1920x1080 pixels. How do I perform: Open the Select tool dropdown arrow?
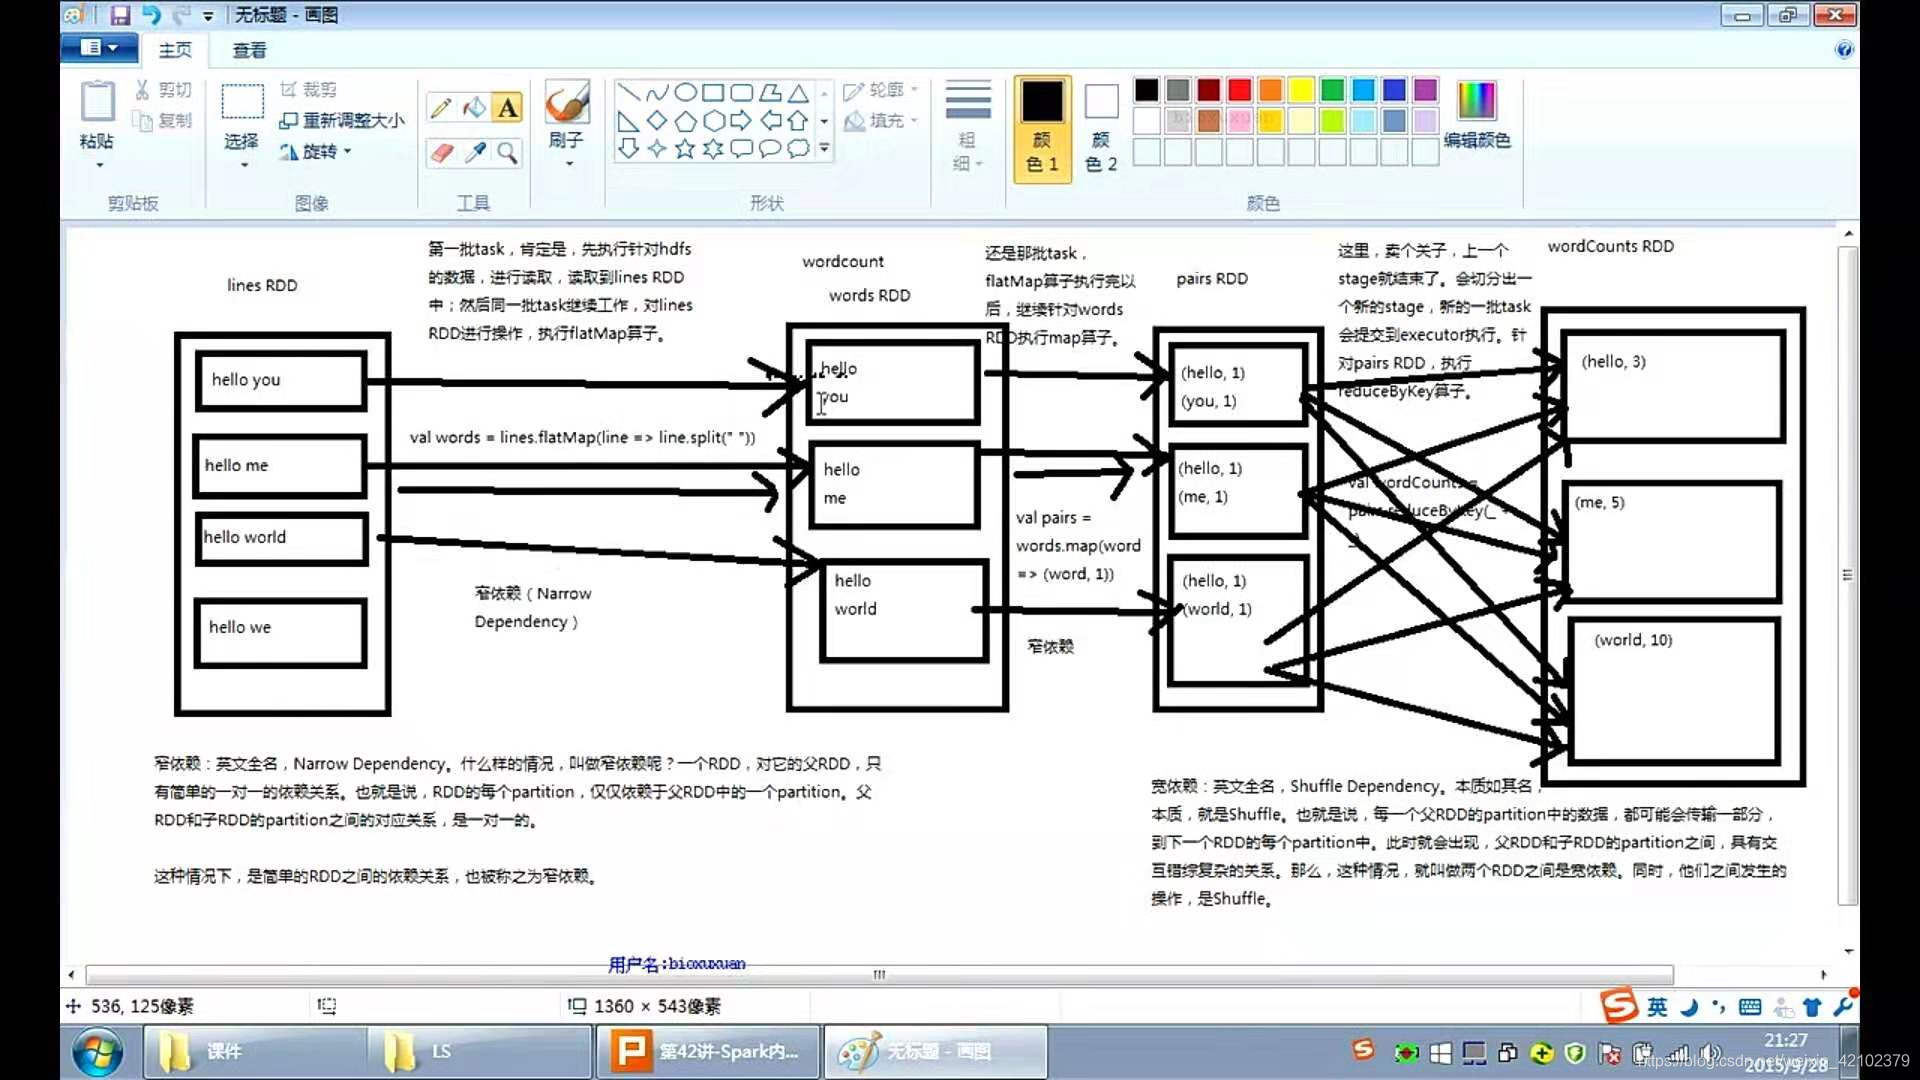243,163
